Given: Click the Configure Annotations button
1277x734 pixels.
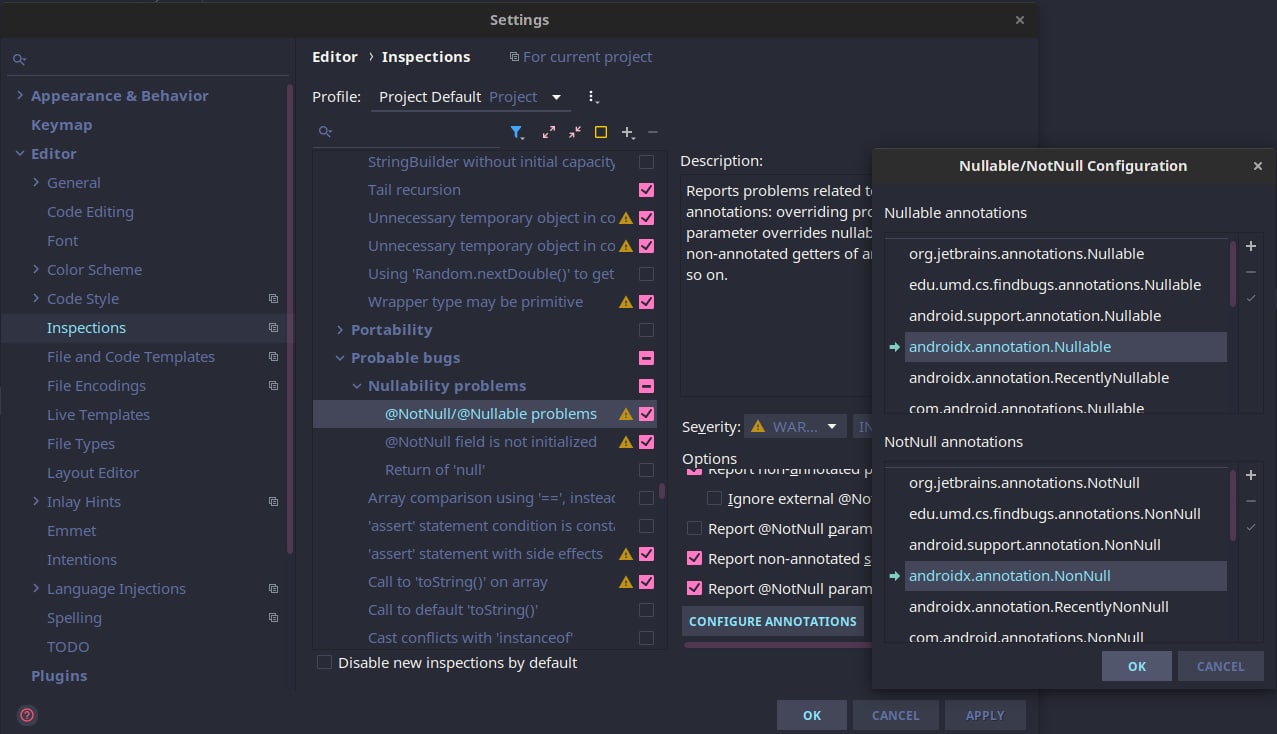Looking at the screenshot, I should 772,621.
